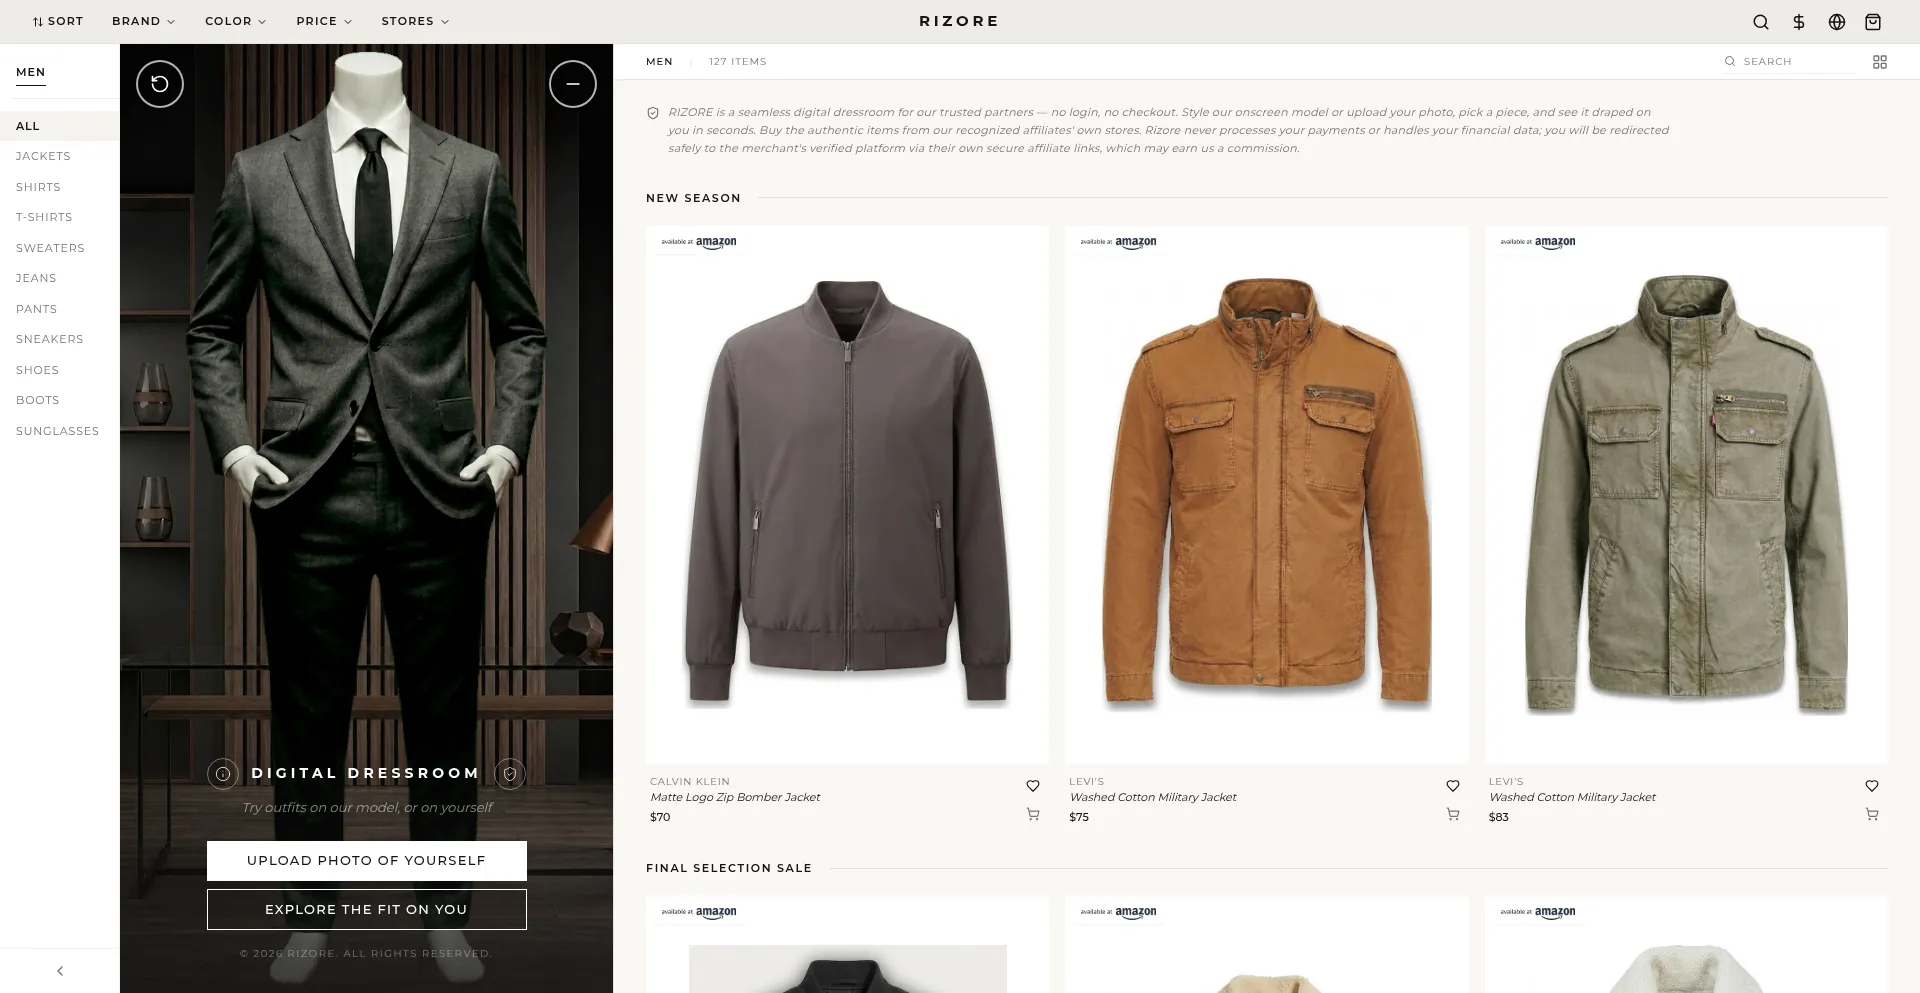Click the product search input field
This screenshot has height=993, width=1920.
pyautogui.click(x=1797, y=62)
